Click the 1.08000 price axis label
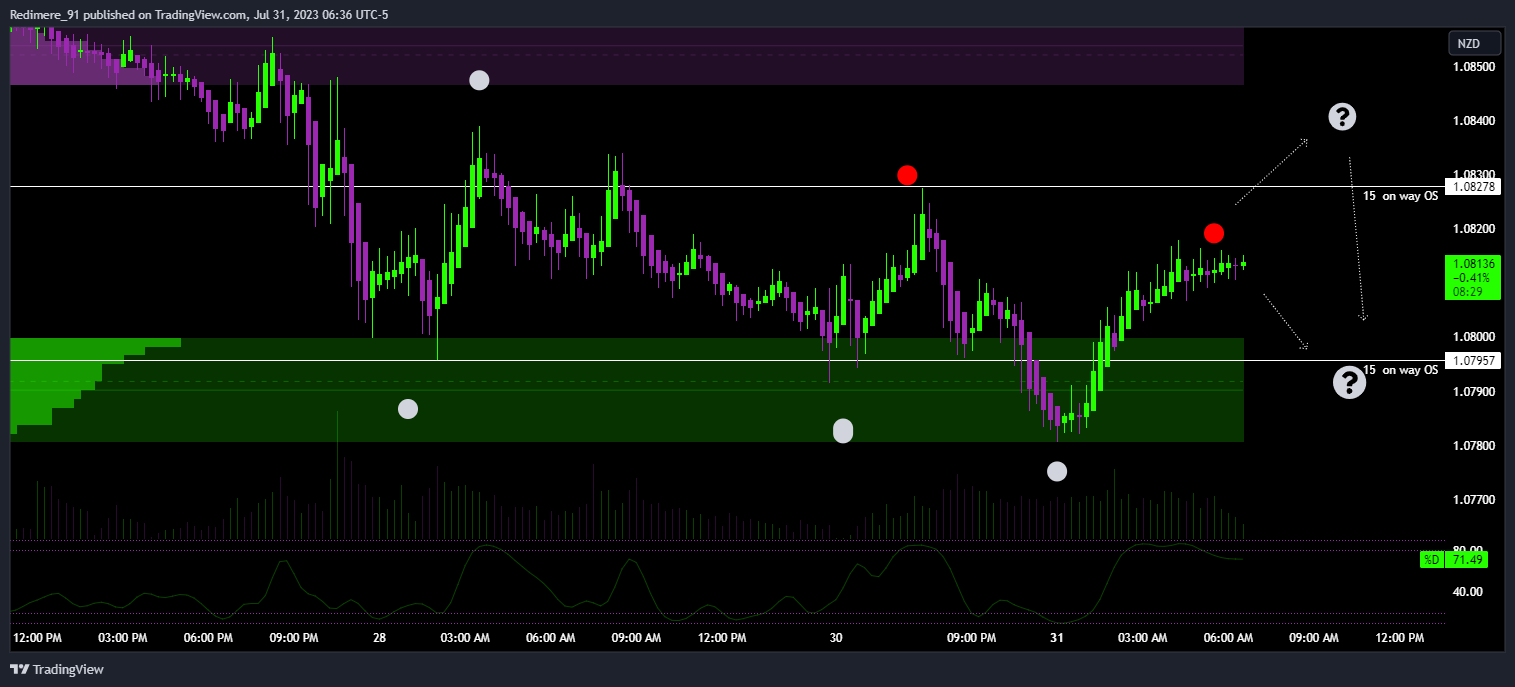The height and width of the screenshot is (687, 1515). click(x=1474, y=337)
